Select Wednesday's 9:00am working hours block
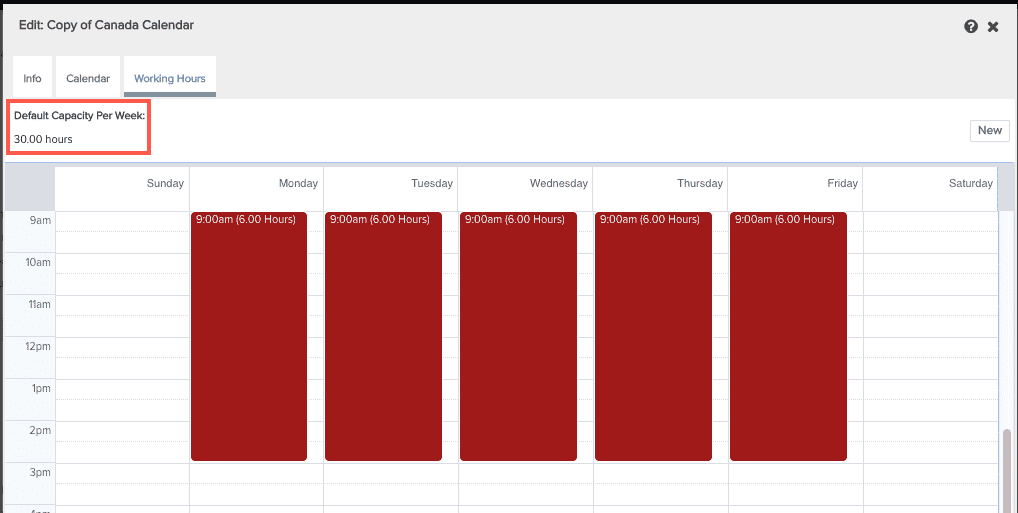This screenshot has width=1018, height=513. point(518,336)
